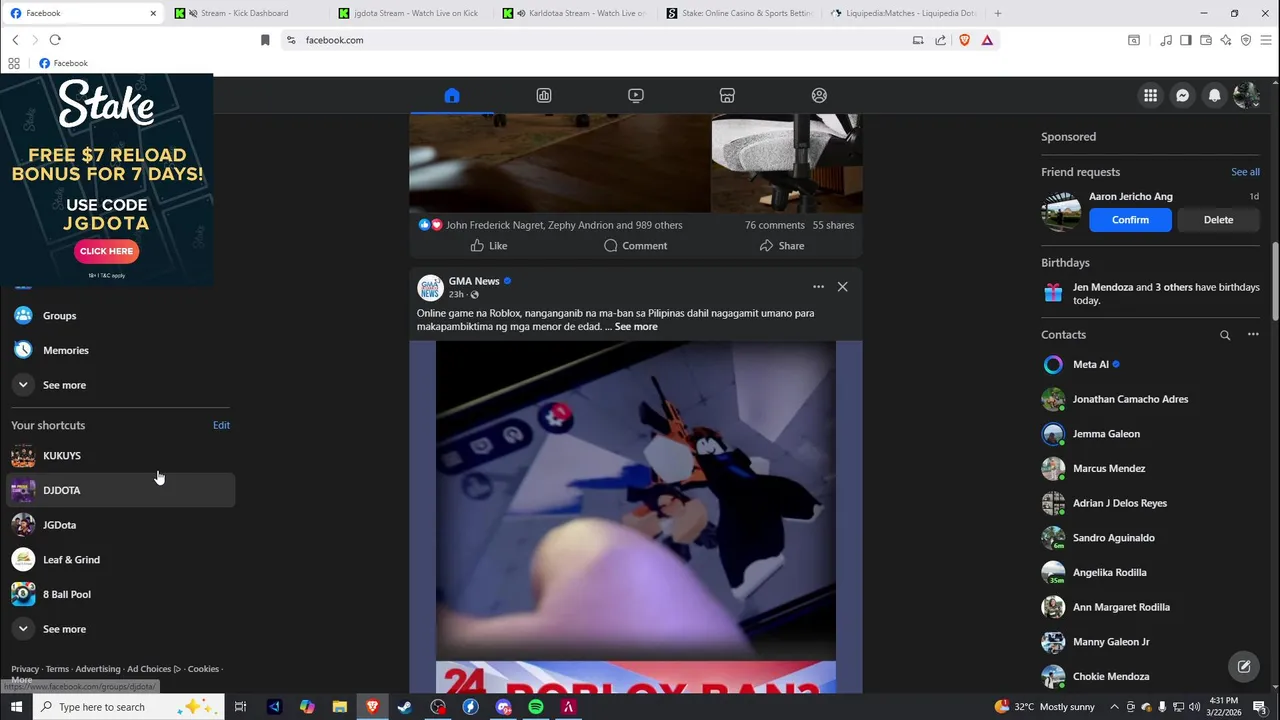Click the new message compose icon
This screenshot has width=1280, height=720.
[x=1244, y=666]
